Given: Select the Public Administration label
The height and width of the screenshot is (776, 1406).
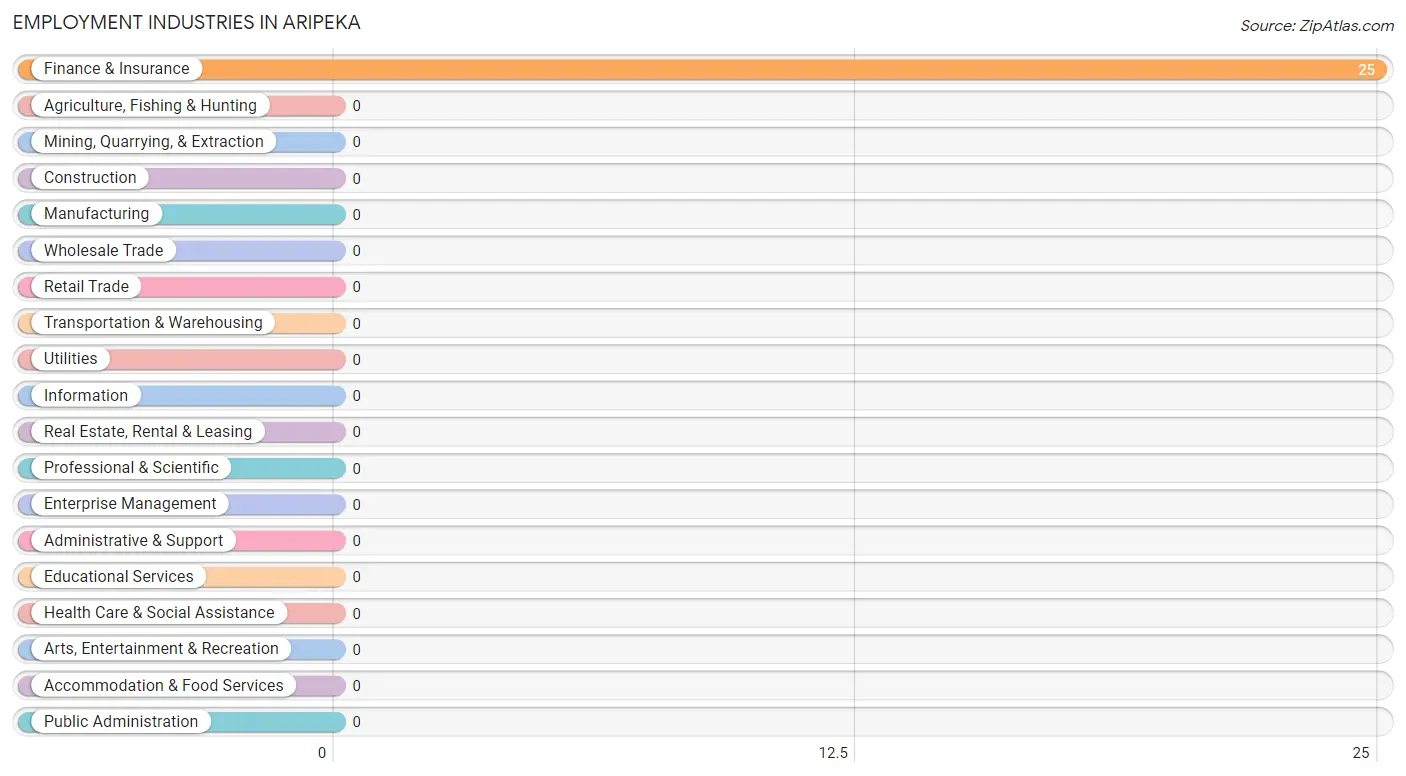Looking at the screenshot, I should (121, 721).
